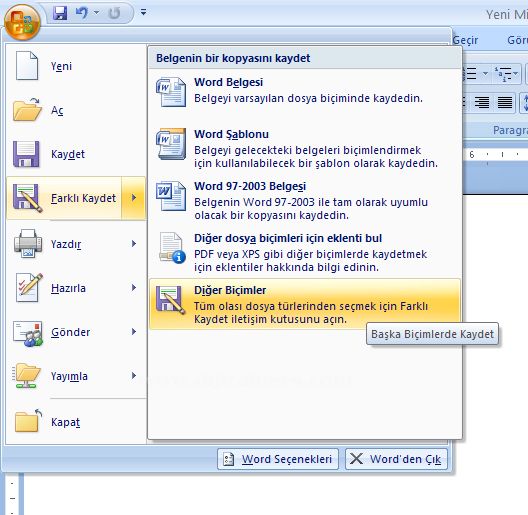The image size is (528, 515).
Task: Click the Gönder people icon
Action: click(28, 333)
